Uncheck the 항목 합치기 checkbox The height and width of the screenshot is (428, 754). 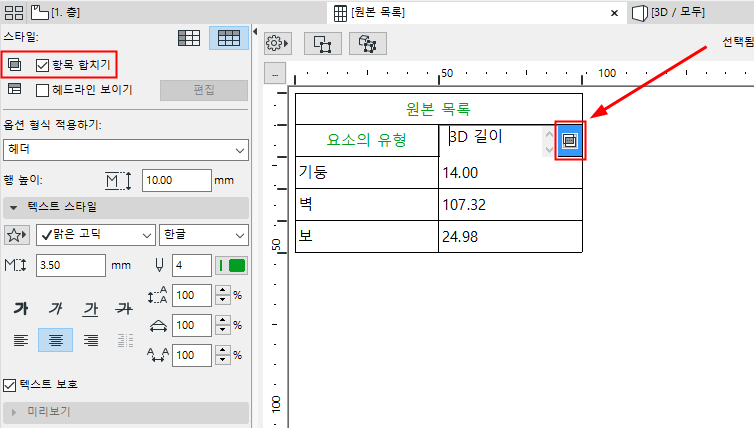coord(42,65)
